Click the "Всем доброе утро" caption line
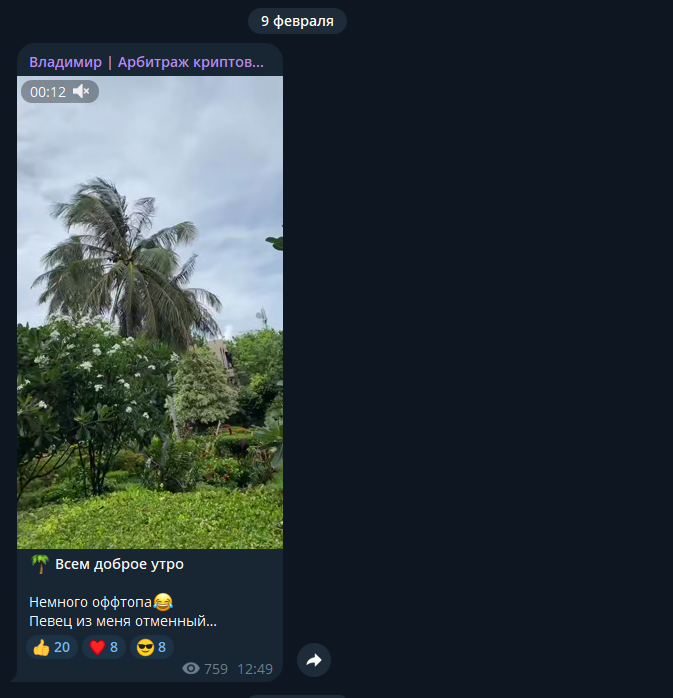 [x=119, y=564]
